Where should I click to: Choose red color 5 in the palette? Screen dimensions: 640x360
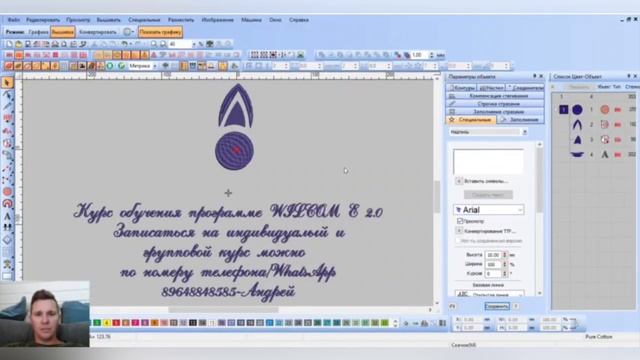pos(116,323)
